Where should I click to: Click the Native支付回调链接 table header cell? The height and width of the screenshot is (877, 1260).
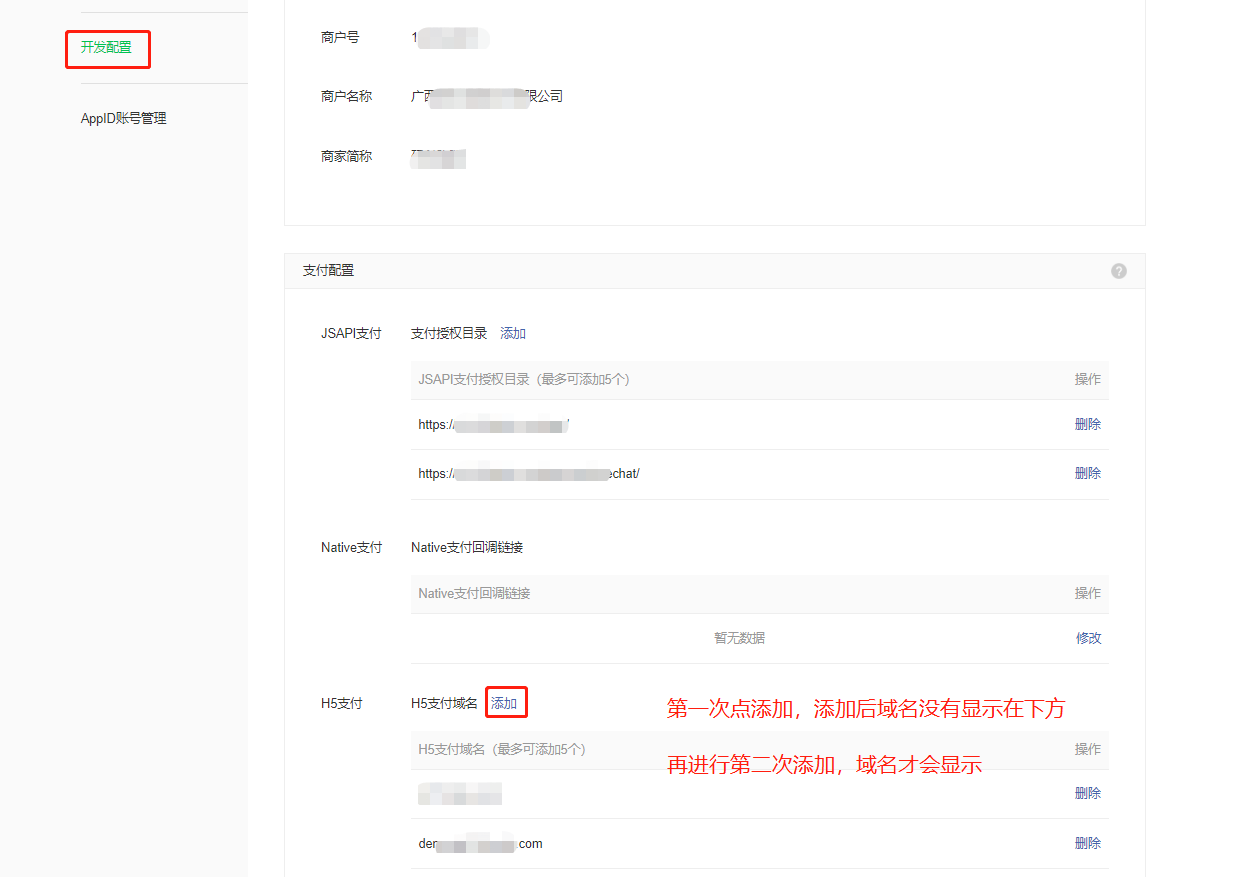[x=474, y=593]
